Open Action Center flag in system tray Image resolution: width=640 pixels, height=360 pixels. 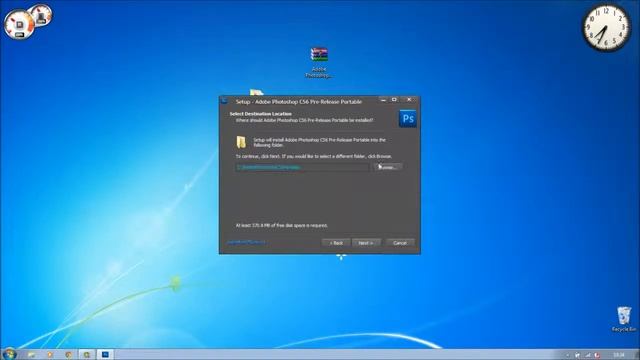(578, 355)
